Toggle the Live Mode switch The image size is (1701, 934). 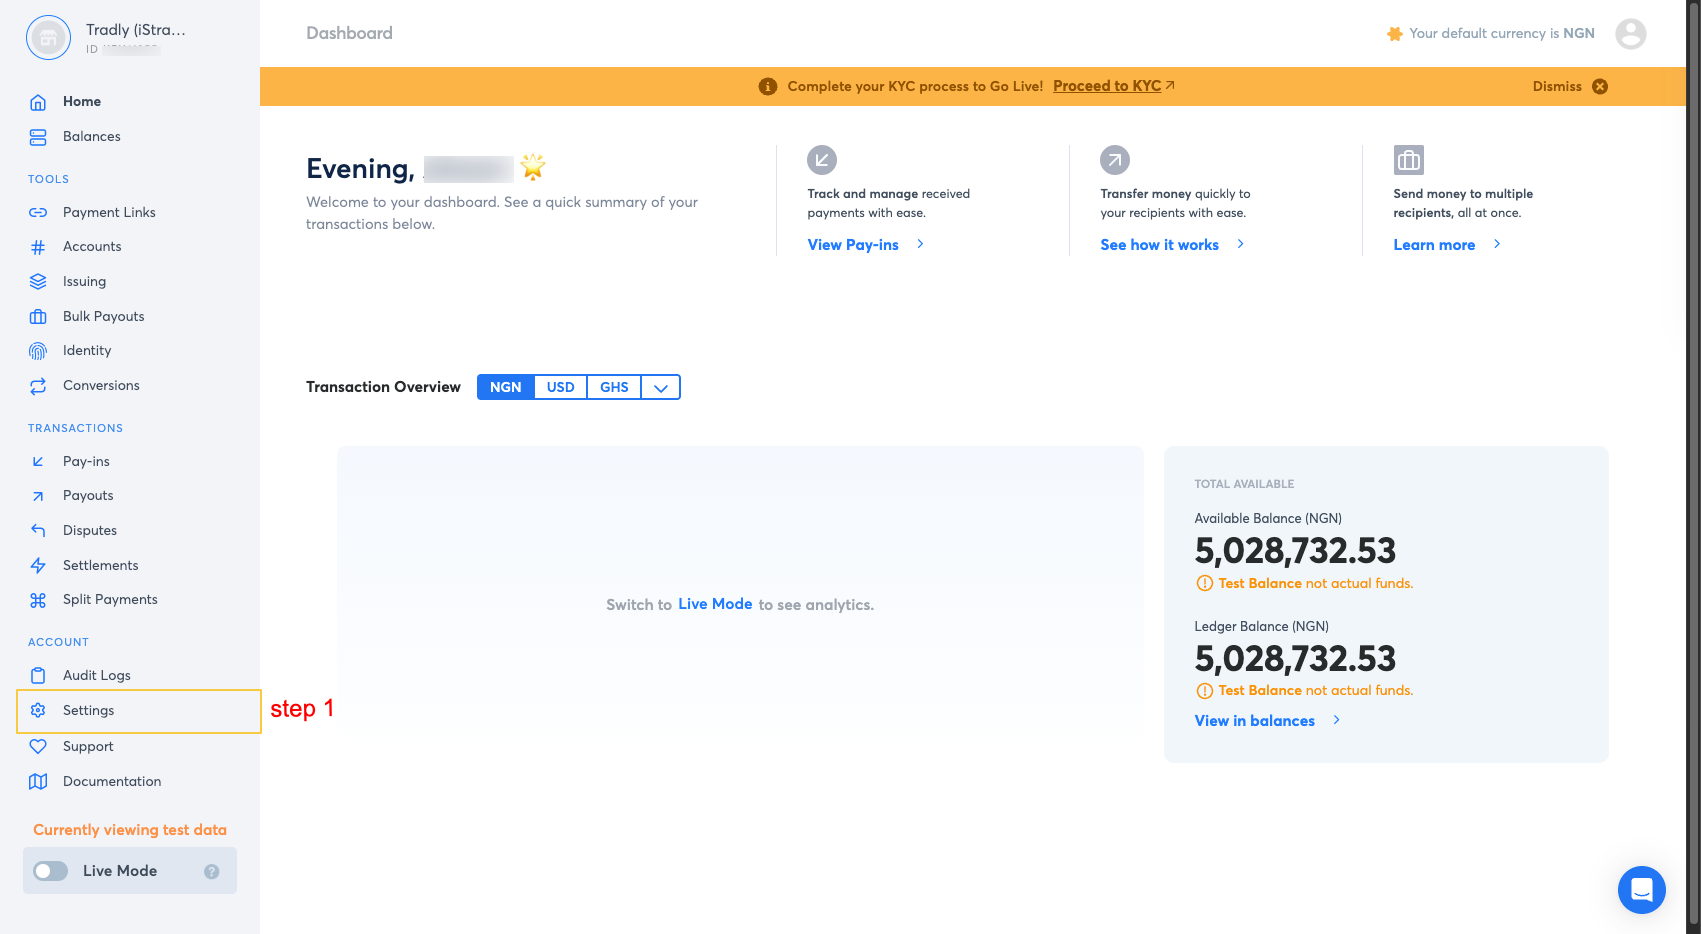[51, 871]
